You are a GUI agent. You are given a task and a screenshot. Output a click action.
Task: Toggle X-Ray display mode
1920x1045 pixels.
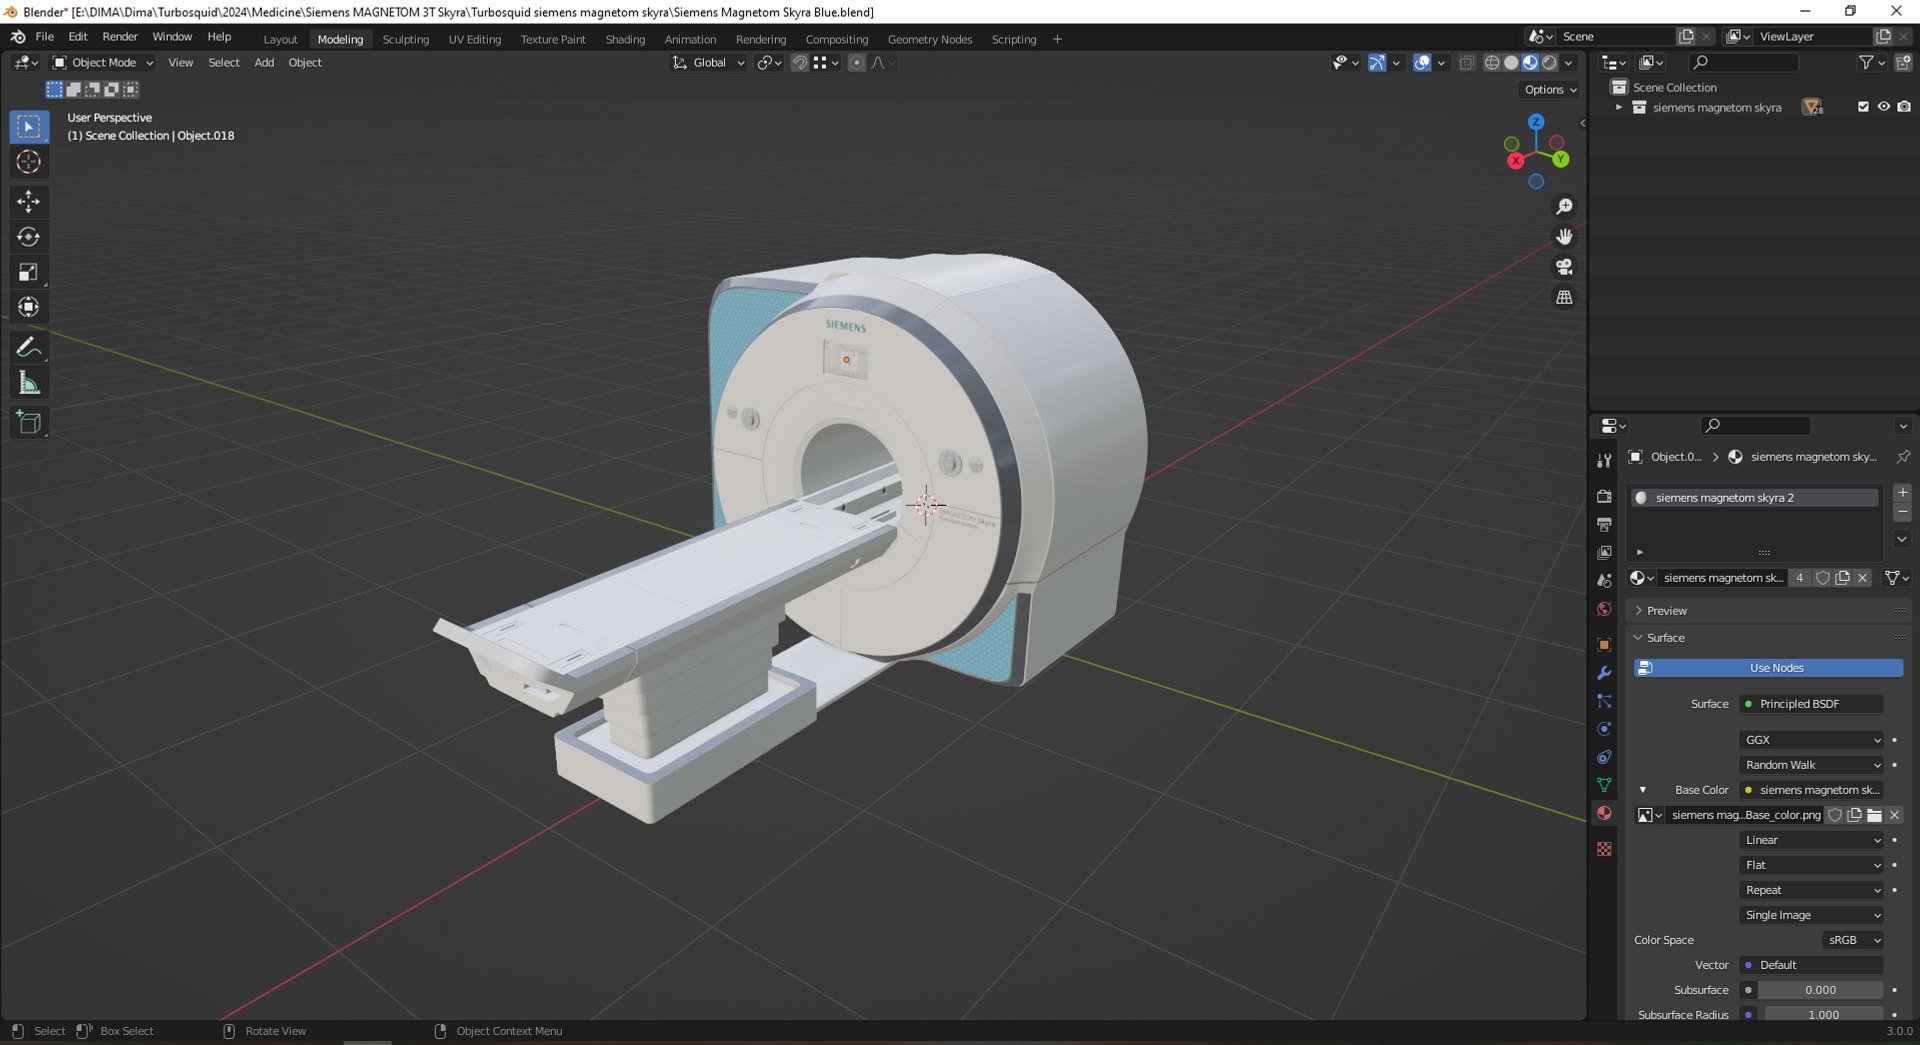point(1466,63)
